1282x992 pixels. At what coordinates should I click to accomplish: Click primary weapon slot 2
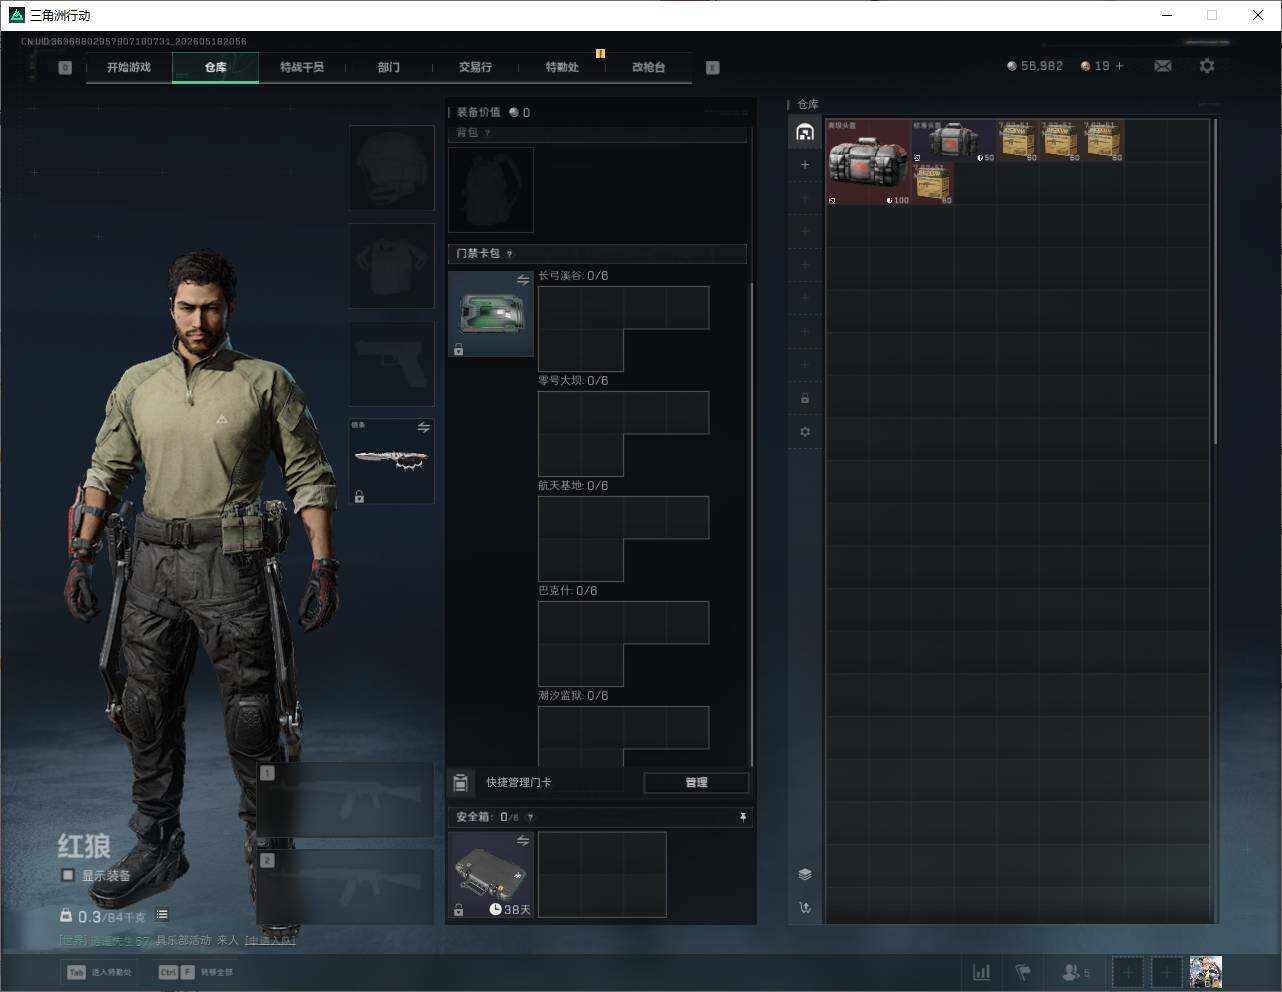point(346,887)
